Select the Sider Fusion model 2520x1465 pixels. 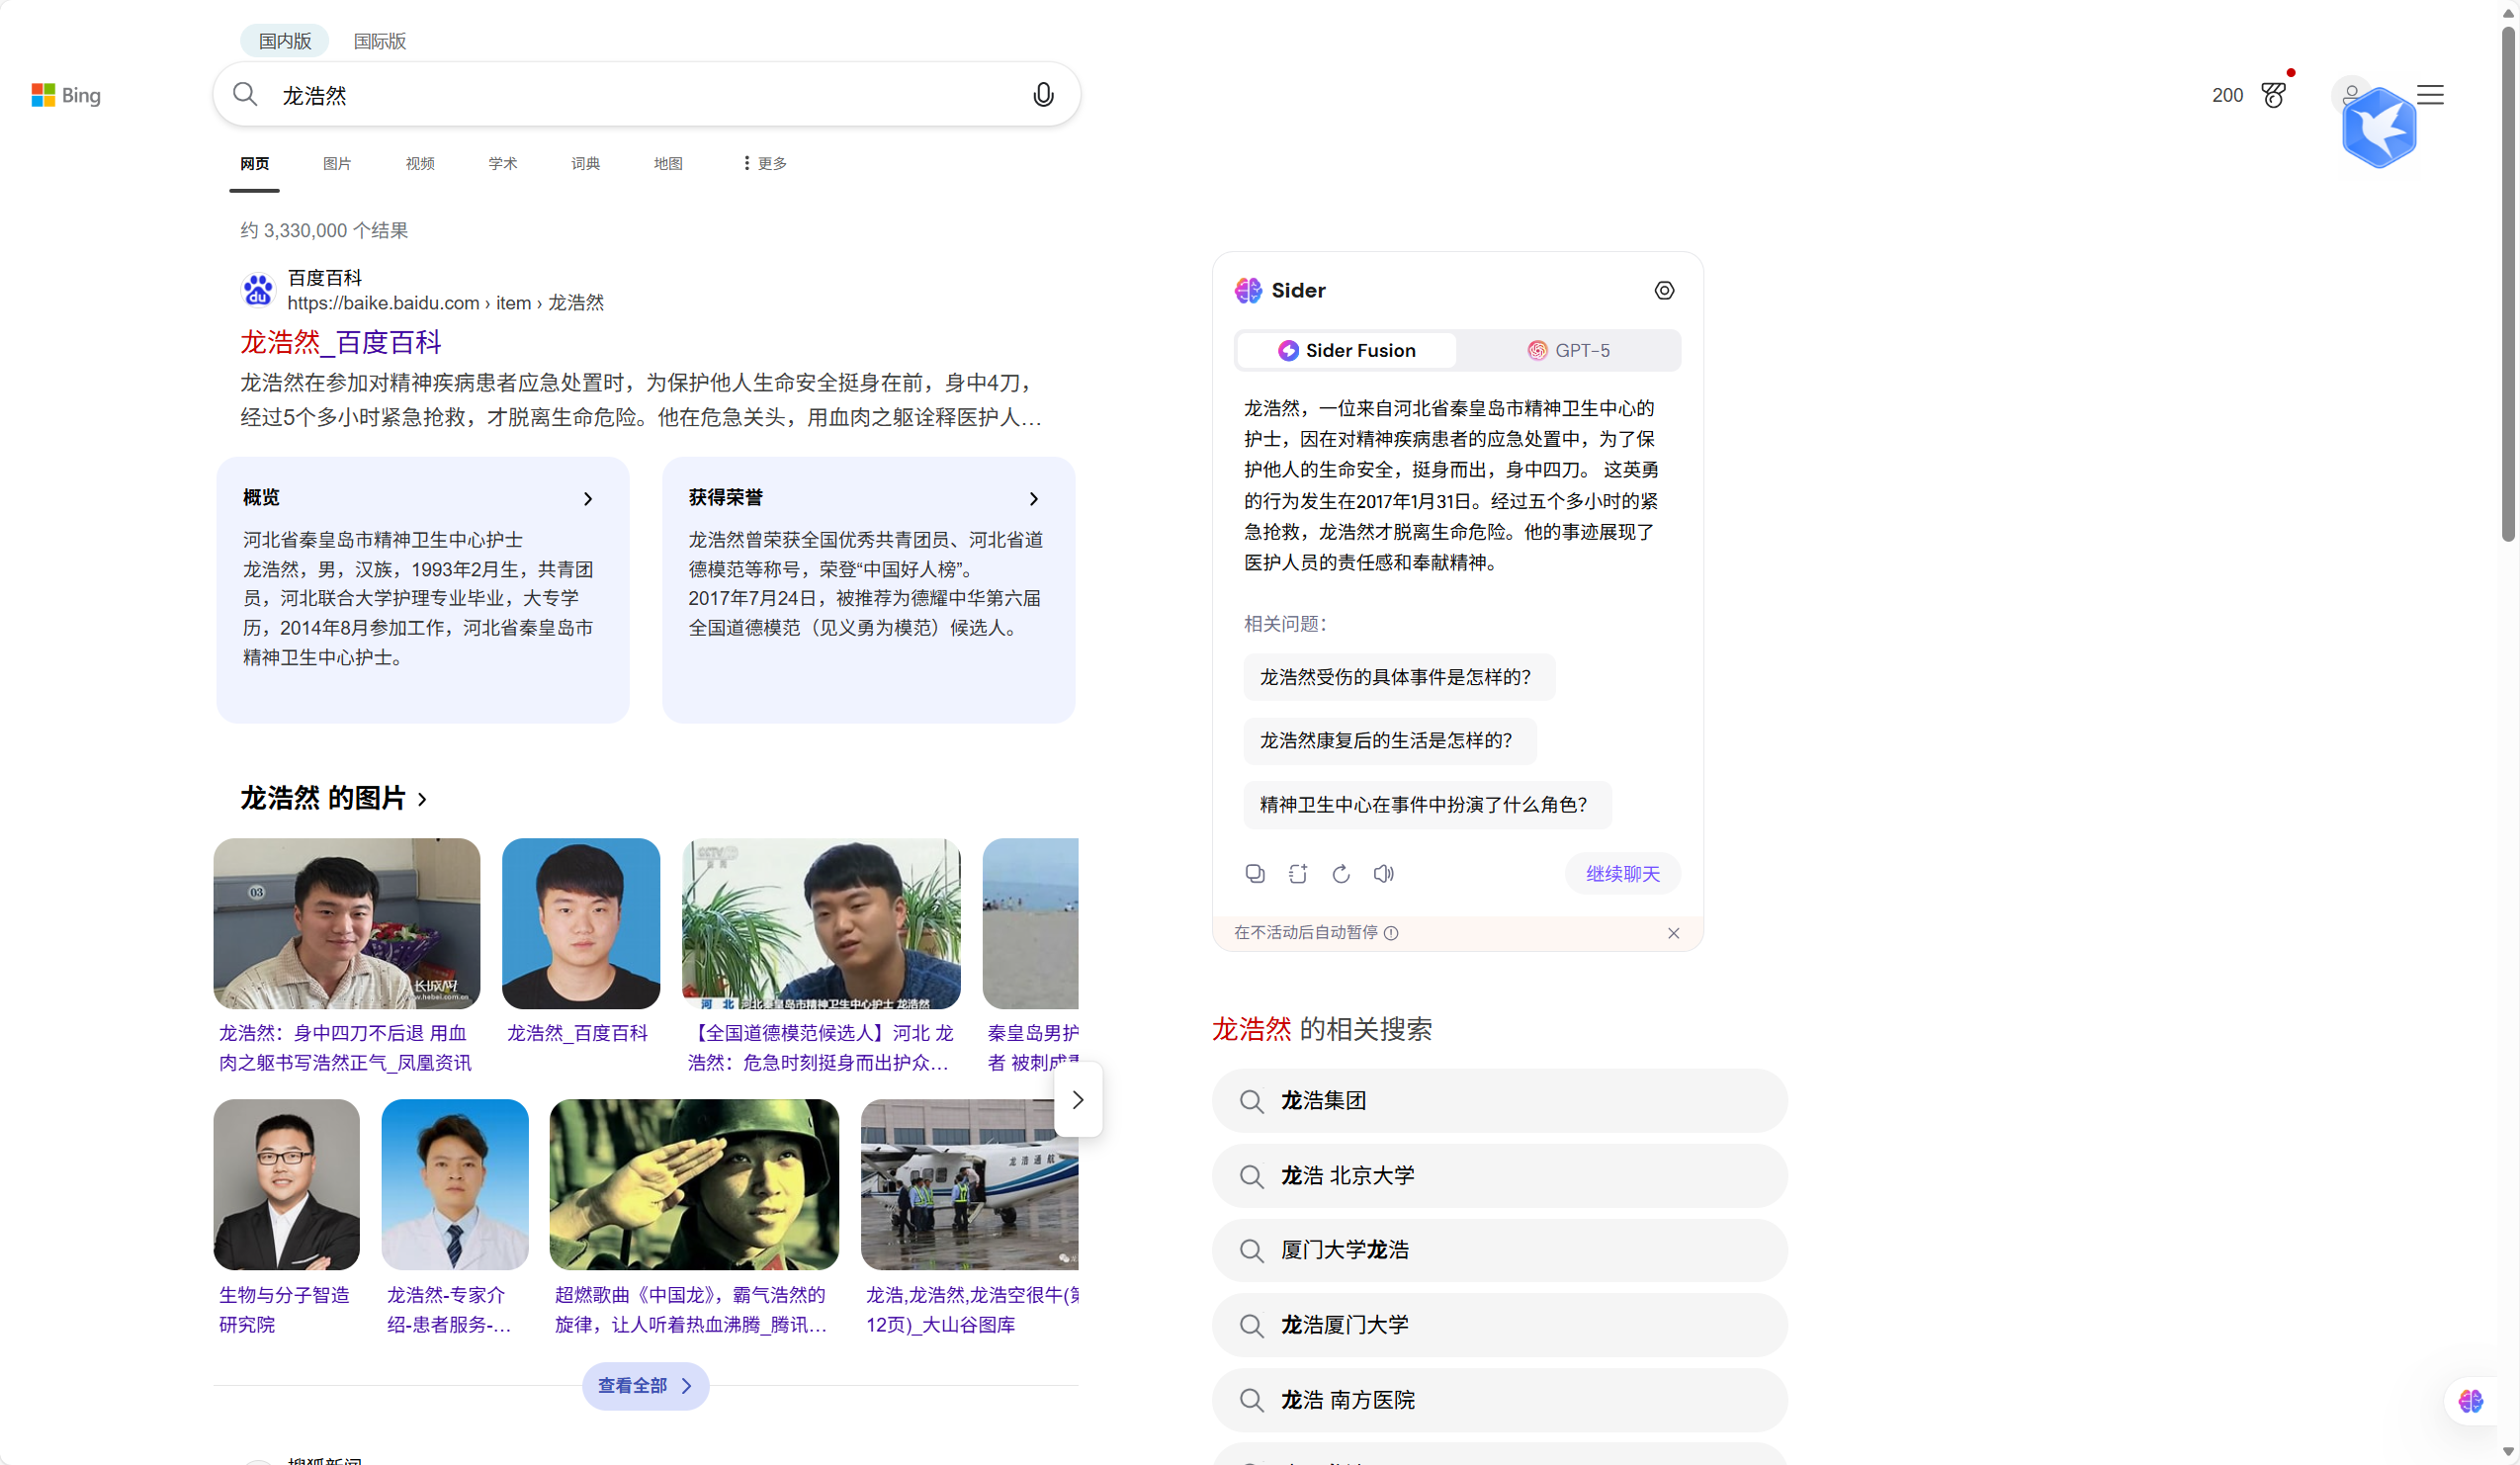[x=1346, y=350]
